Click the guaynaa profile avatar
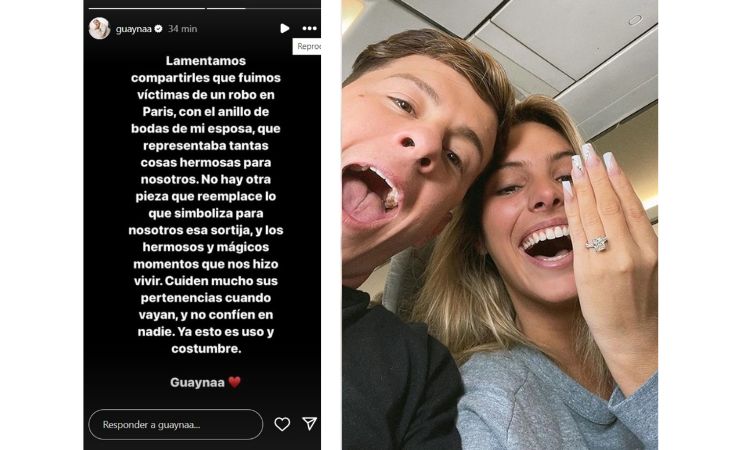Image resolution: width=740 pixels, height=450 pixels. point(100,29)
